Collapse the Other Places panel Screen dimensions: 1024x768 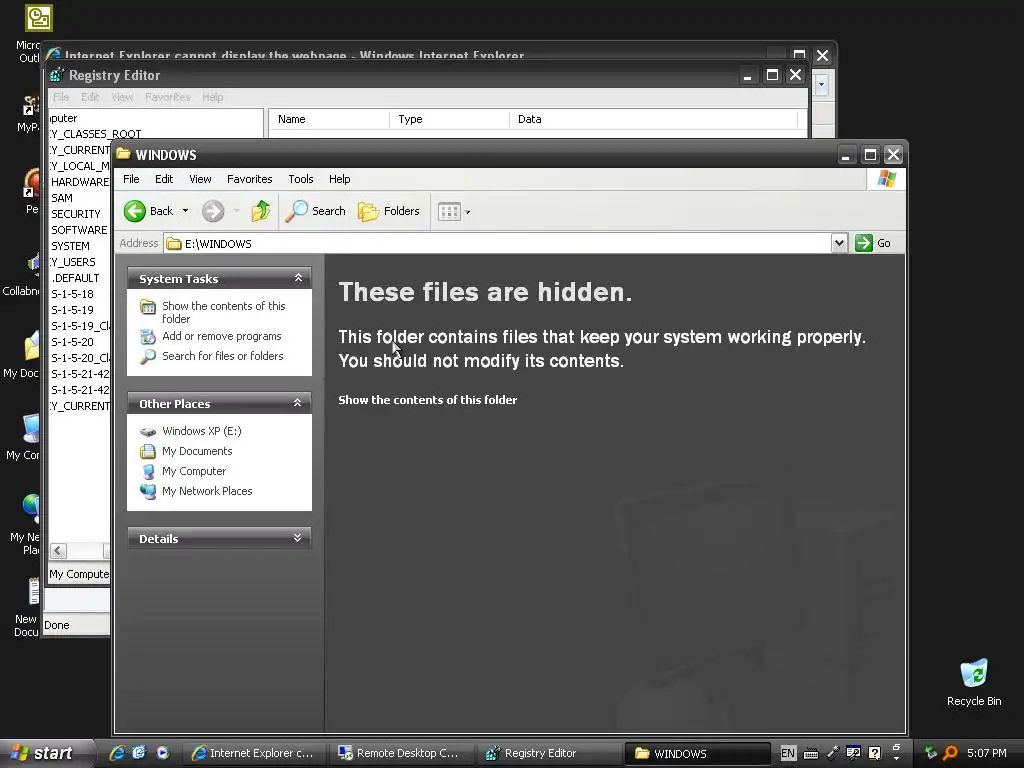coord(298,403)
